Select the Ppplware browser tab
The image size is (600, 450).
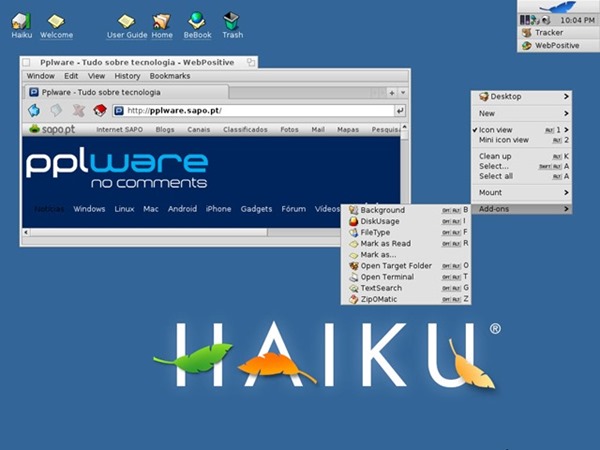tap(127, 92)
